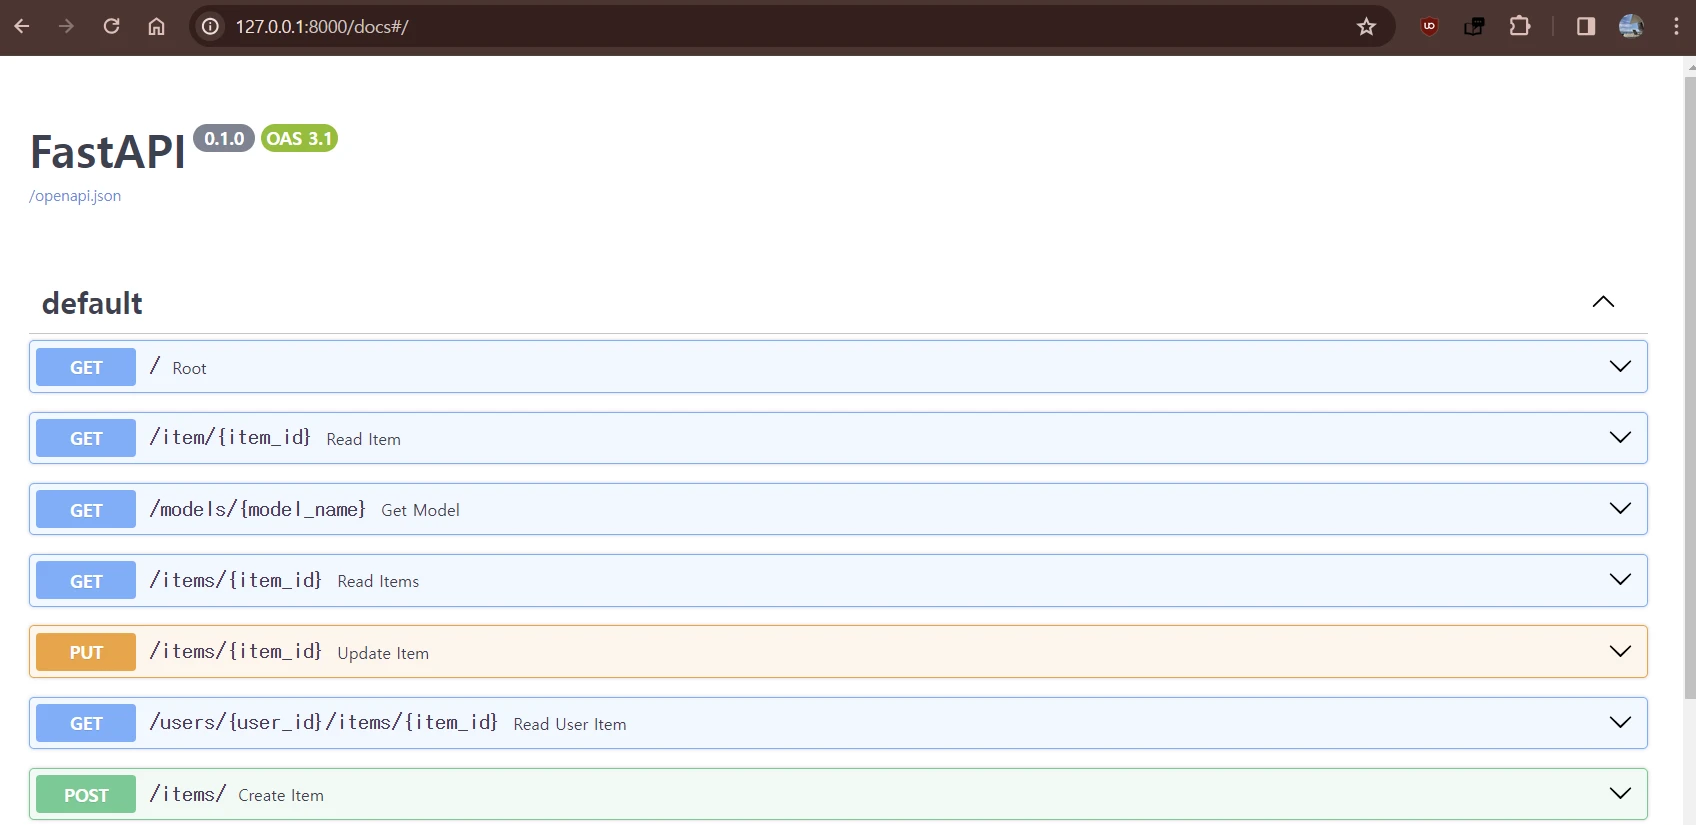Go back to the previous page
1696x825 pixels.
coord(22,26)
